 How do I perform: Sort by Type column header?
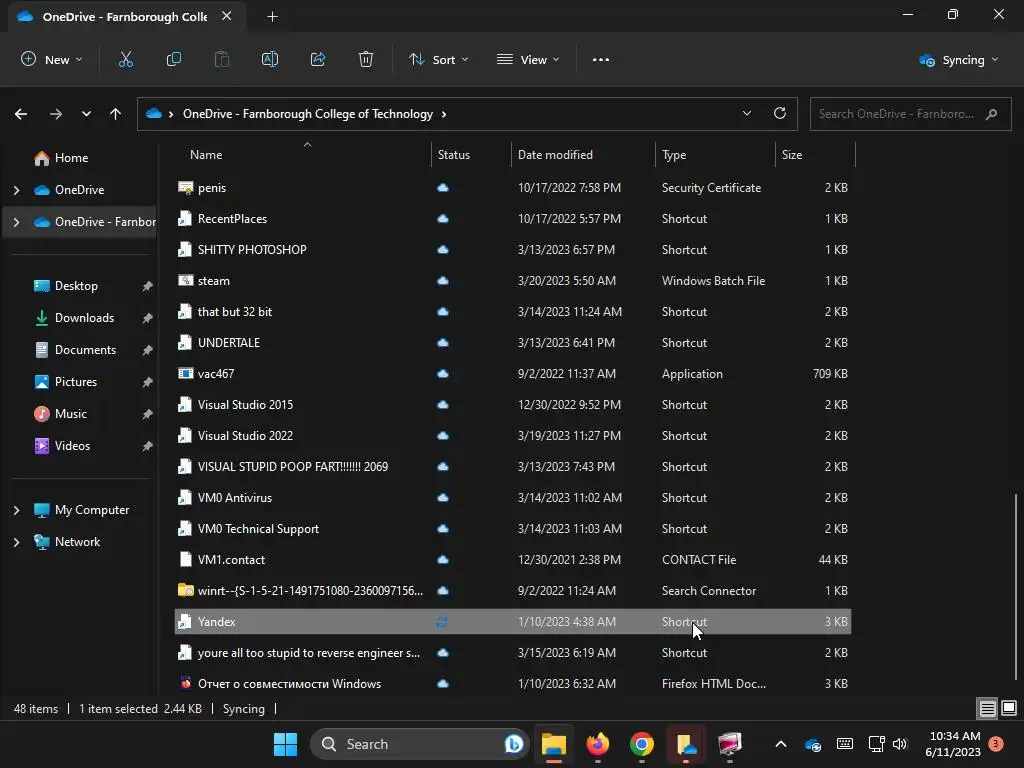click(674, 155)
